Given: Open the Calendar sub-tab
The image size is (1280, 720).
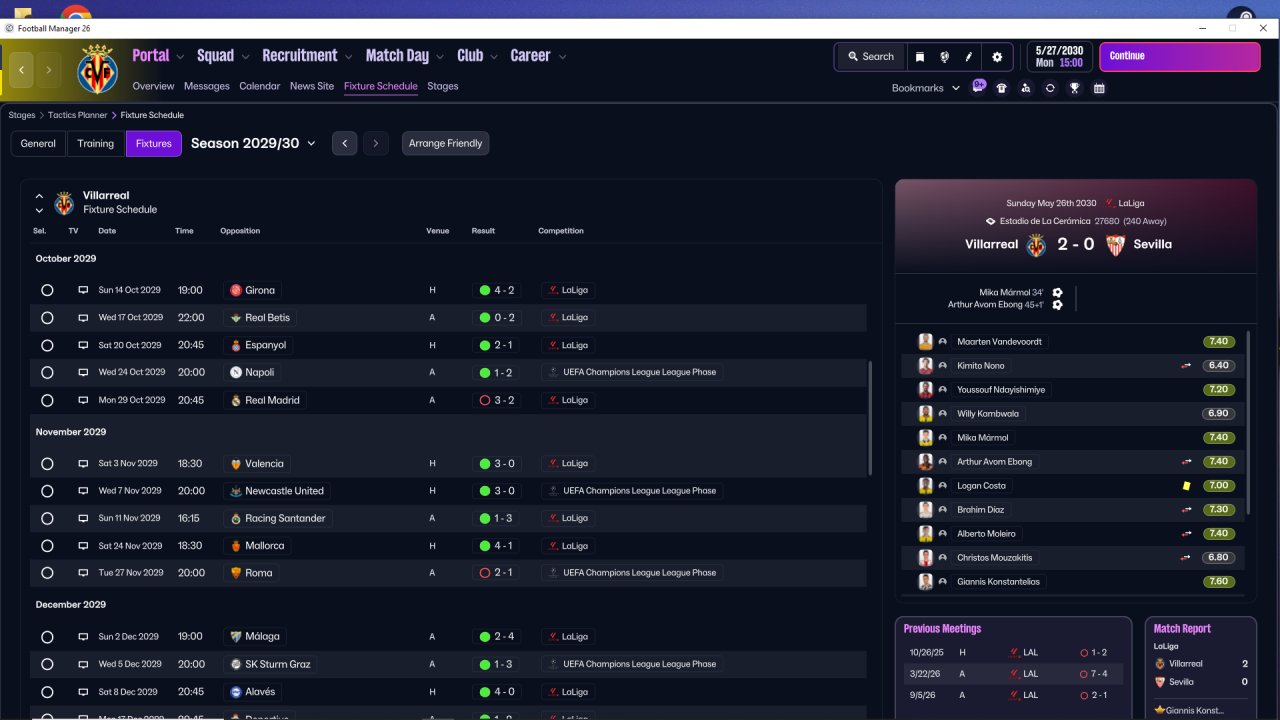Looking at the screenshot, I should point(260,86).
